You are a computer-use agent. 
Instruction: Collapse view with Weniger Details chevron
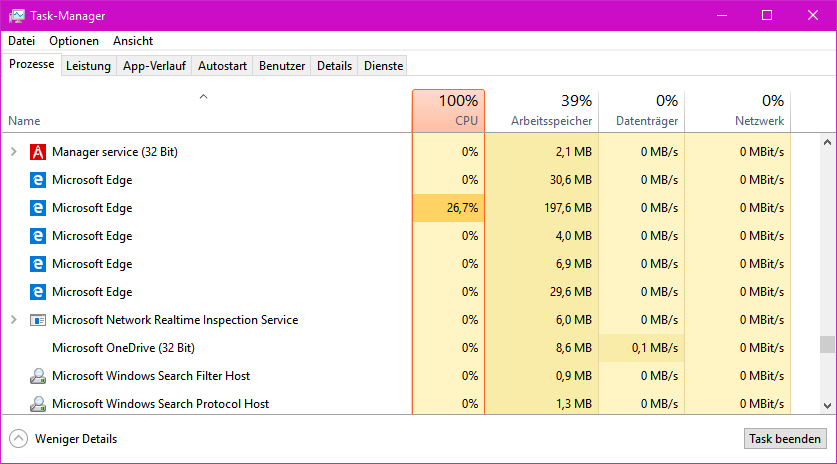18,439
